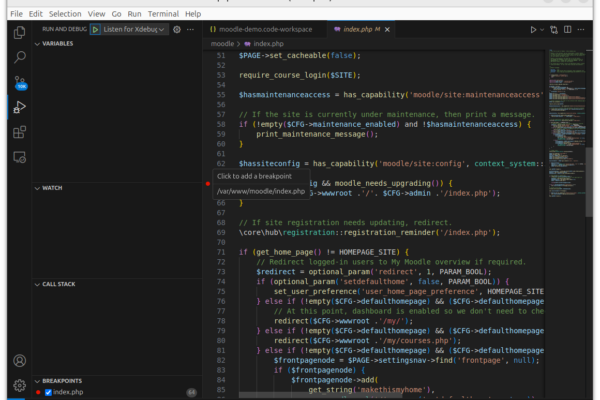Click moodle in the breadcrumb path
Screen dimensions: 600x400
222,44
